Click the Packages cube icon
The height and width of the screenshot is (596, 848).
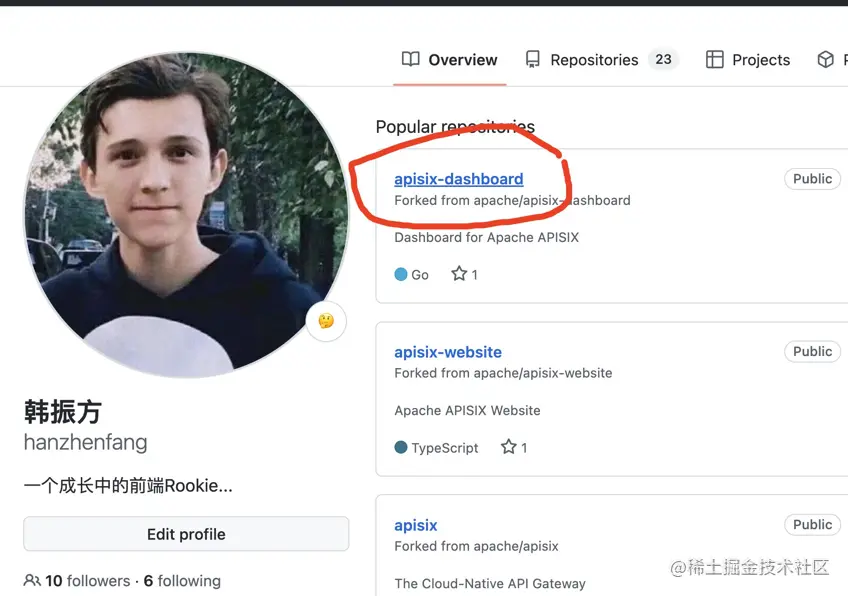(825, 59)
